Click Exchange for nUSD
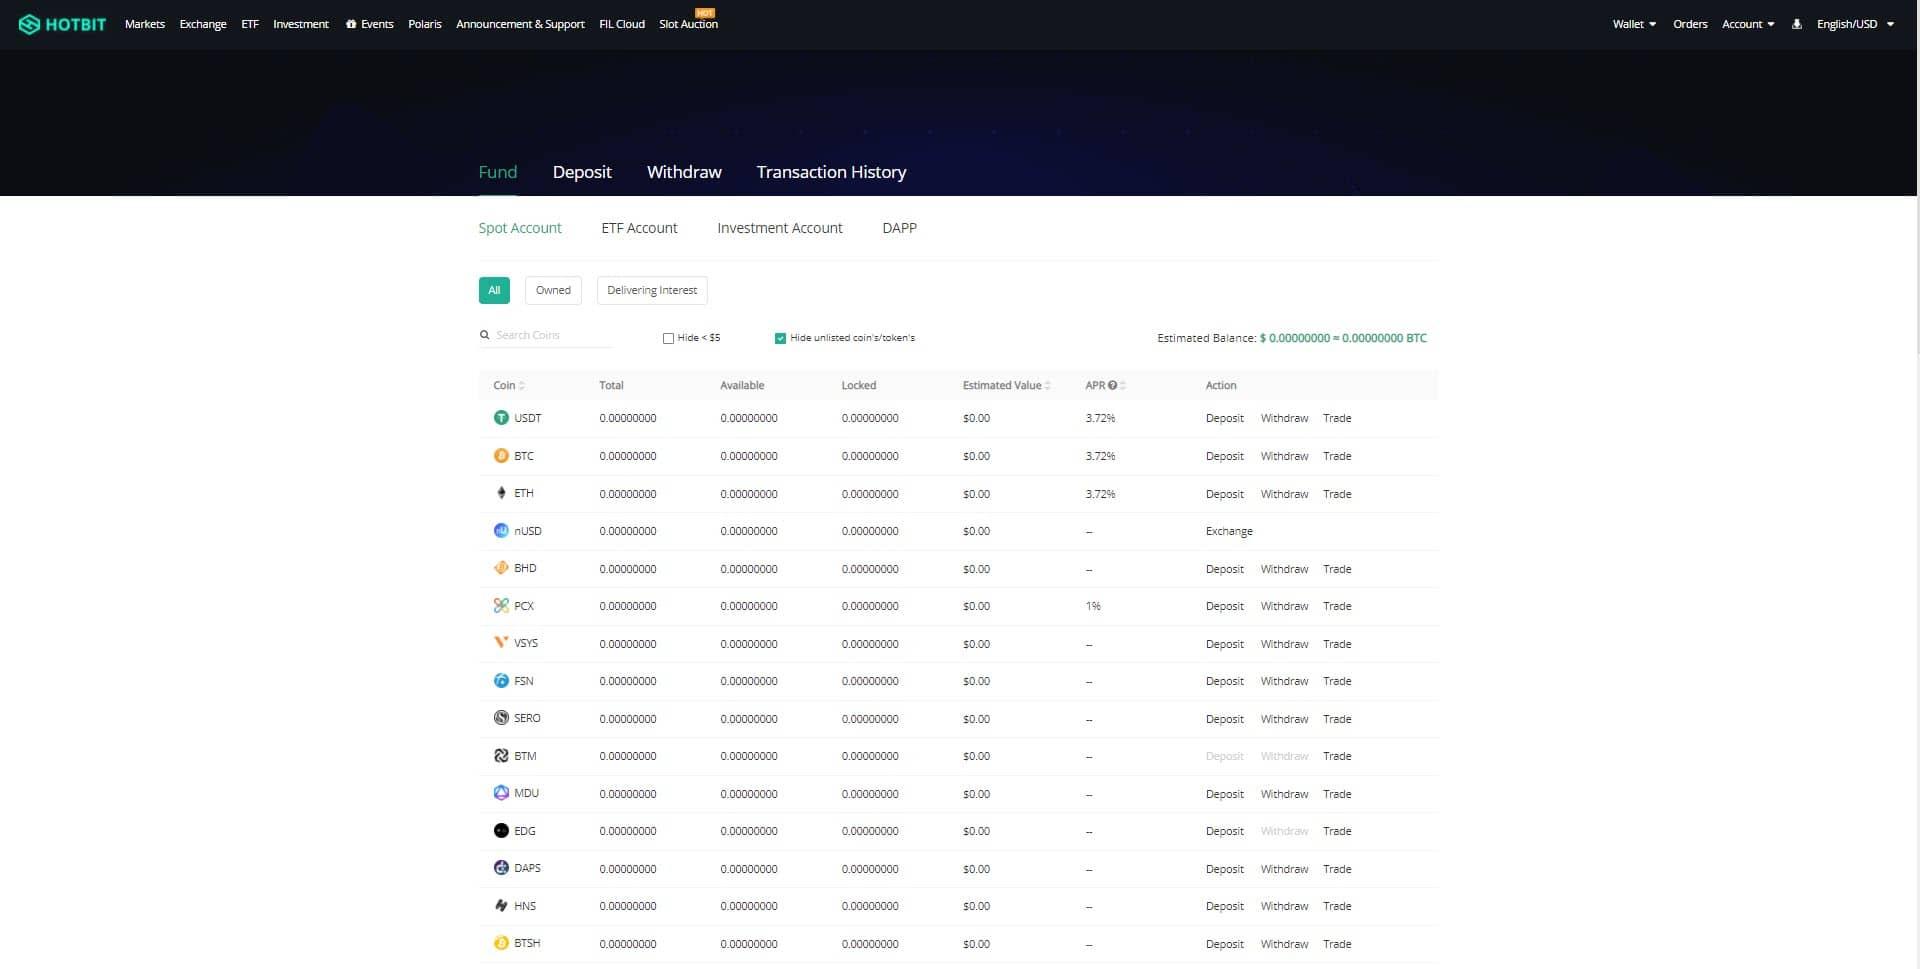This screenshot has width=1920, height=969. [x=1229, y=531]
